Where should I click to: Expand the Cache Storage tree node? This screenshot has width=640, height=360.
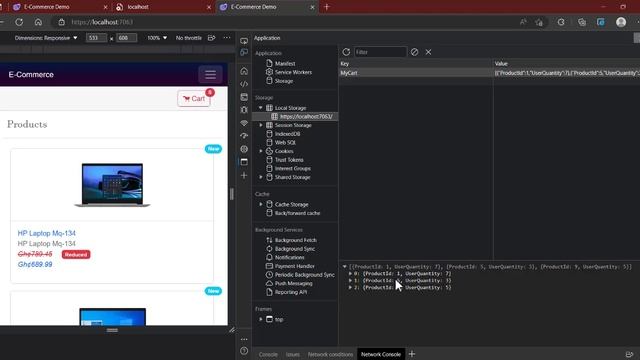point(260,204)
